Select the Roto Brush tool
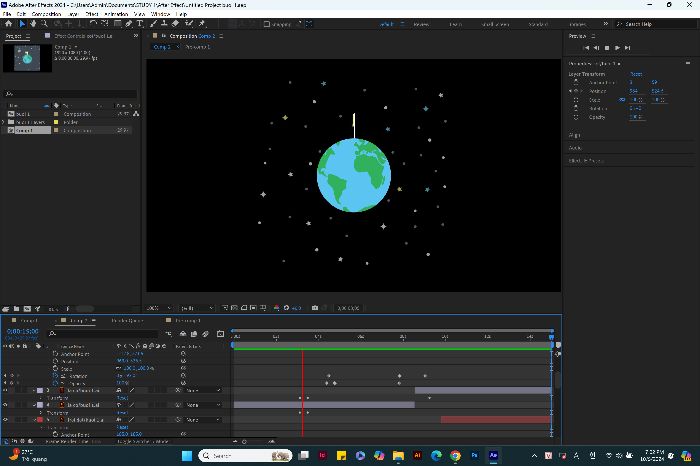Screen dimensions: 700x466 189,24
